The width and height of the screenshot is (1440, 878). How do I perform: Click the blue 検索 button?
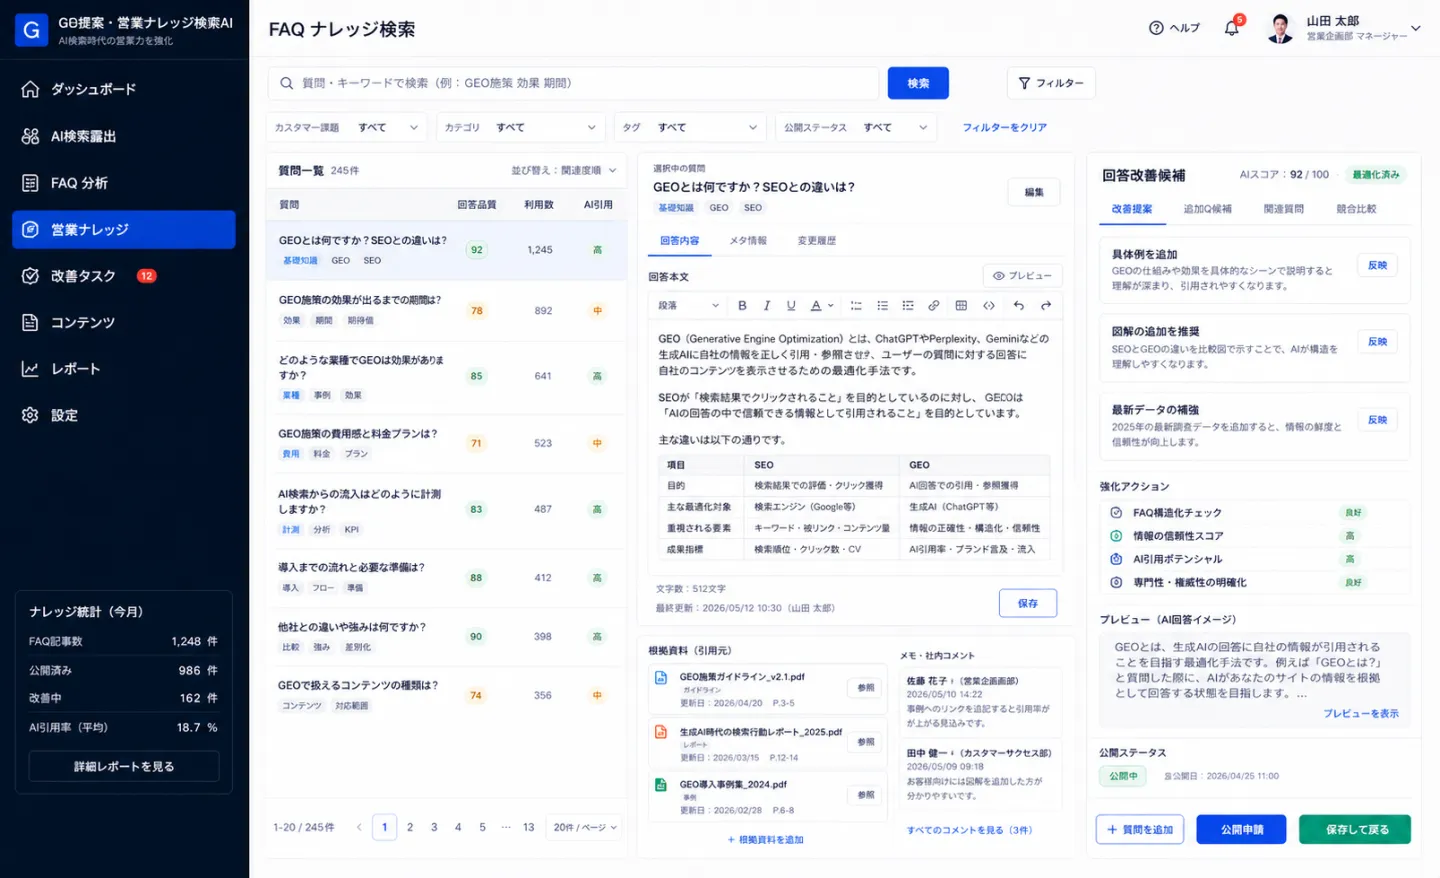pos(918,83)
